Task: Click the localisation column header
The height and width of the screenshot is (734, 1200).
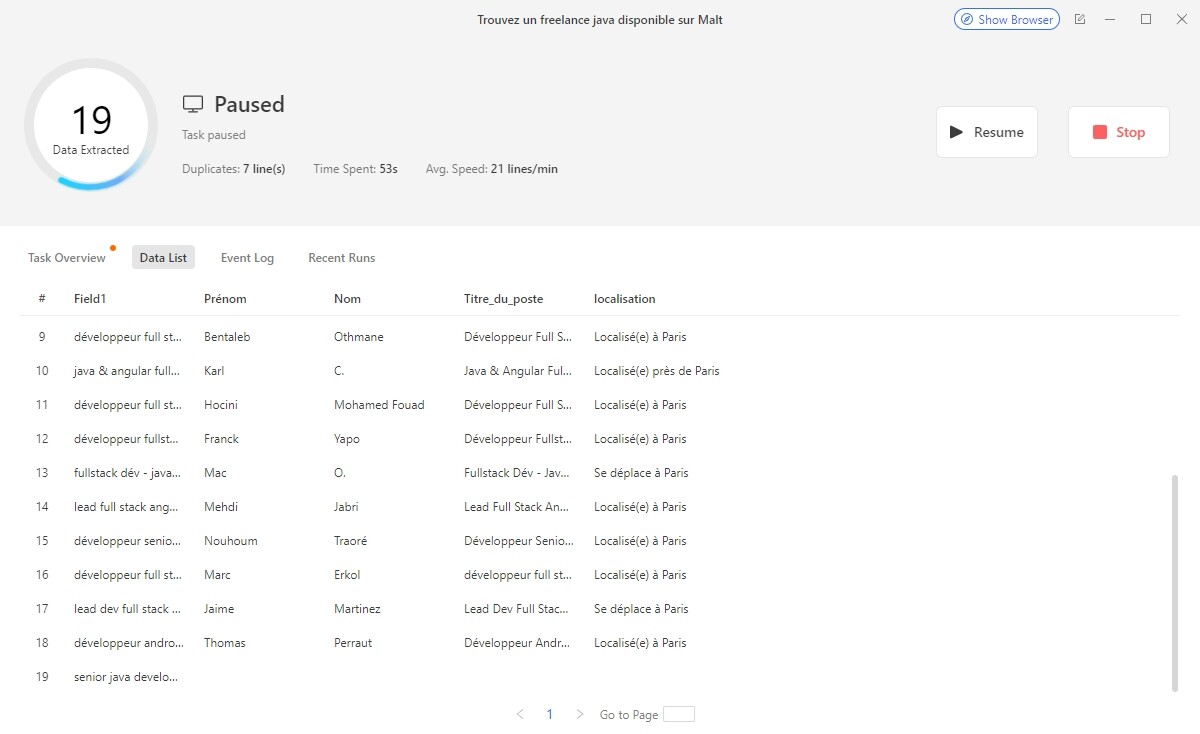Action: 625,299
